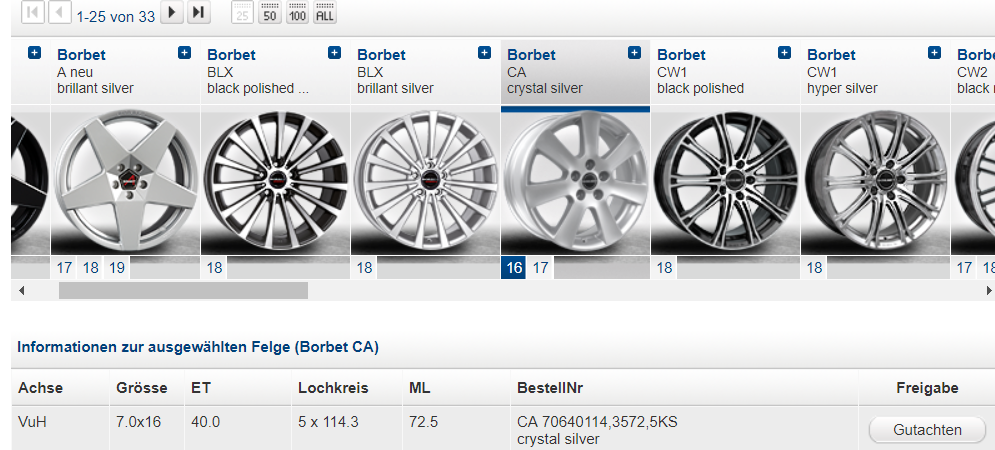
Task: Click 'CA 70640114,3572,5KS' order number
Action: click(x=597, y=422)
